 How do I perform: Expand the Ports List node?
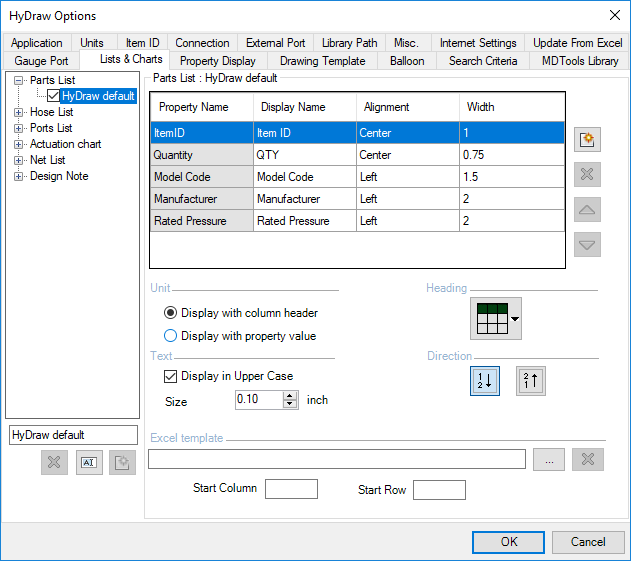(x=18, y=128)
